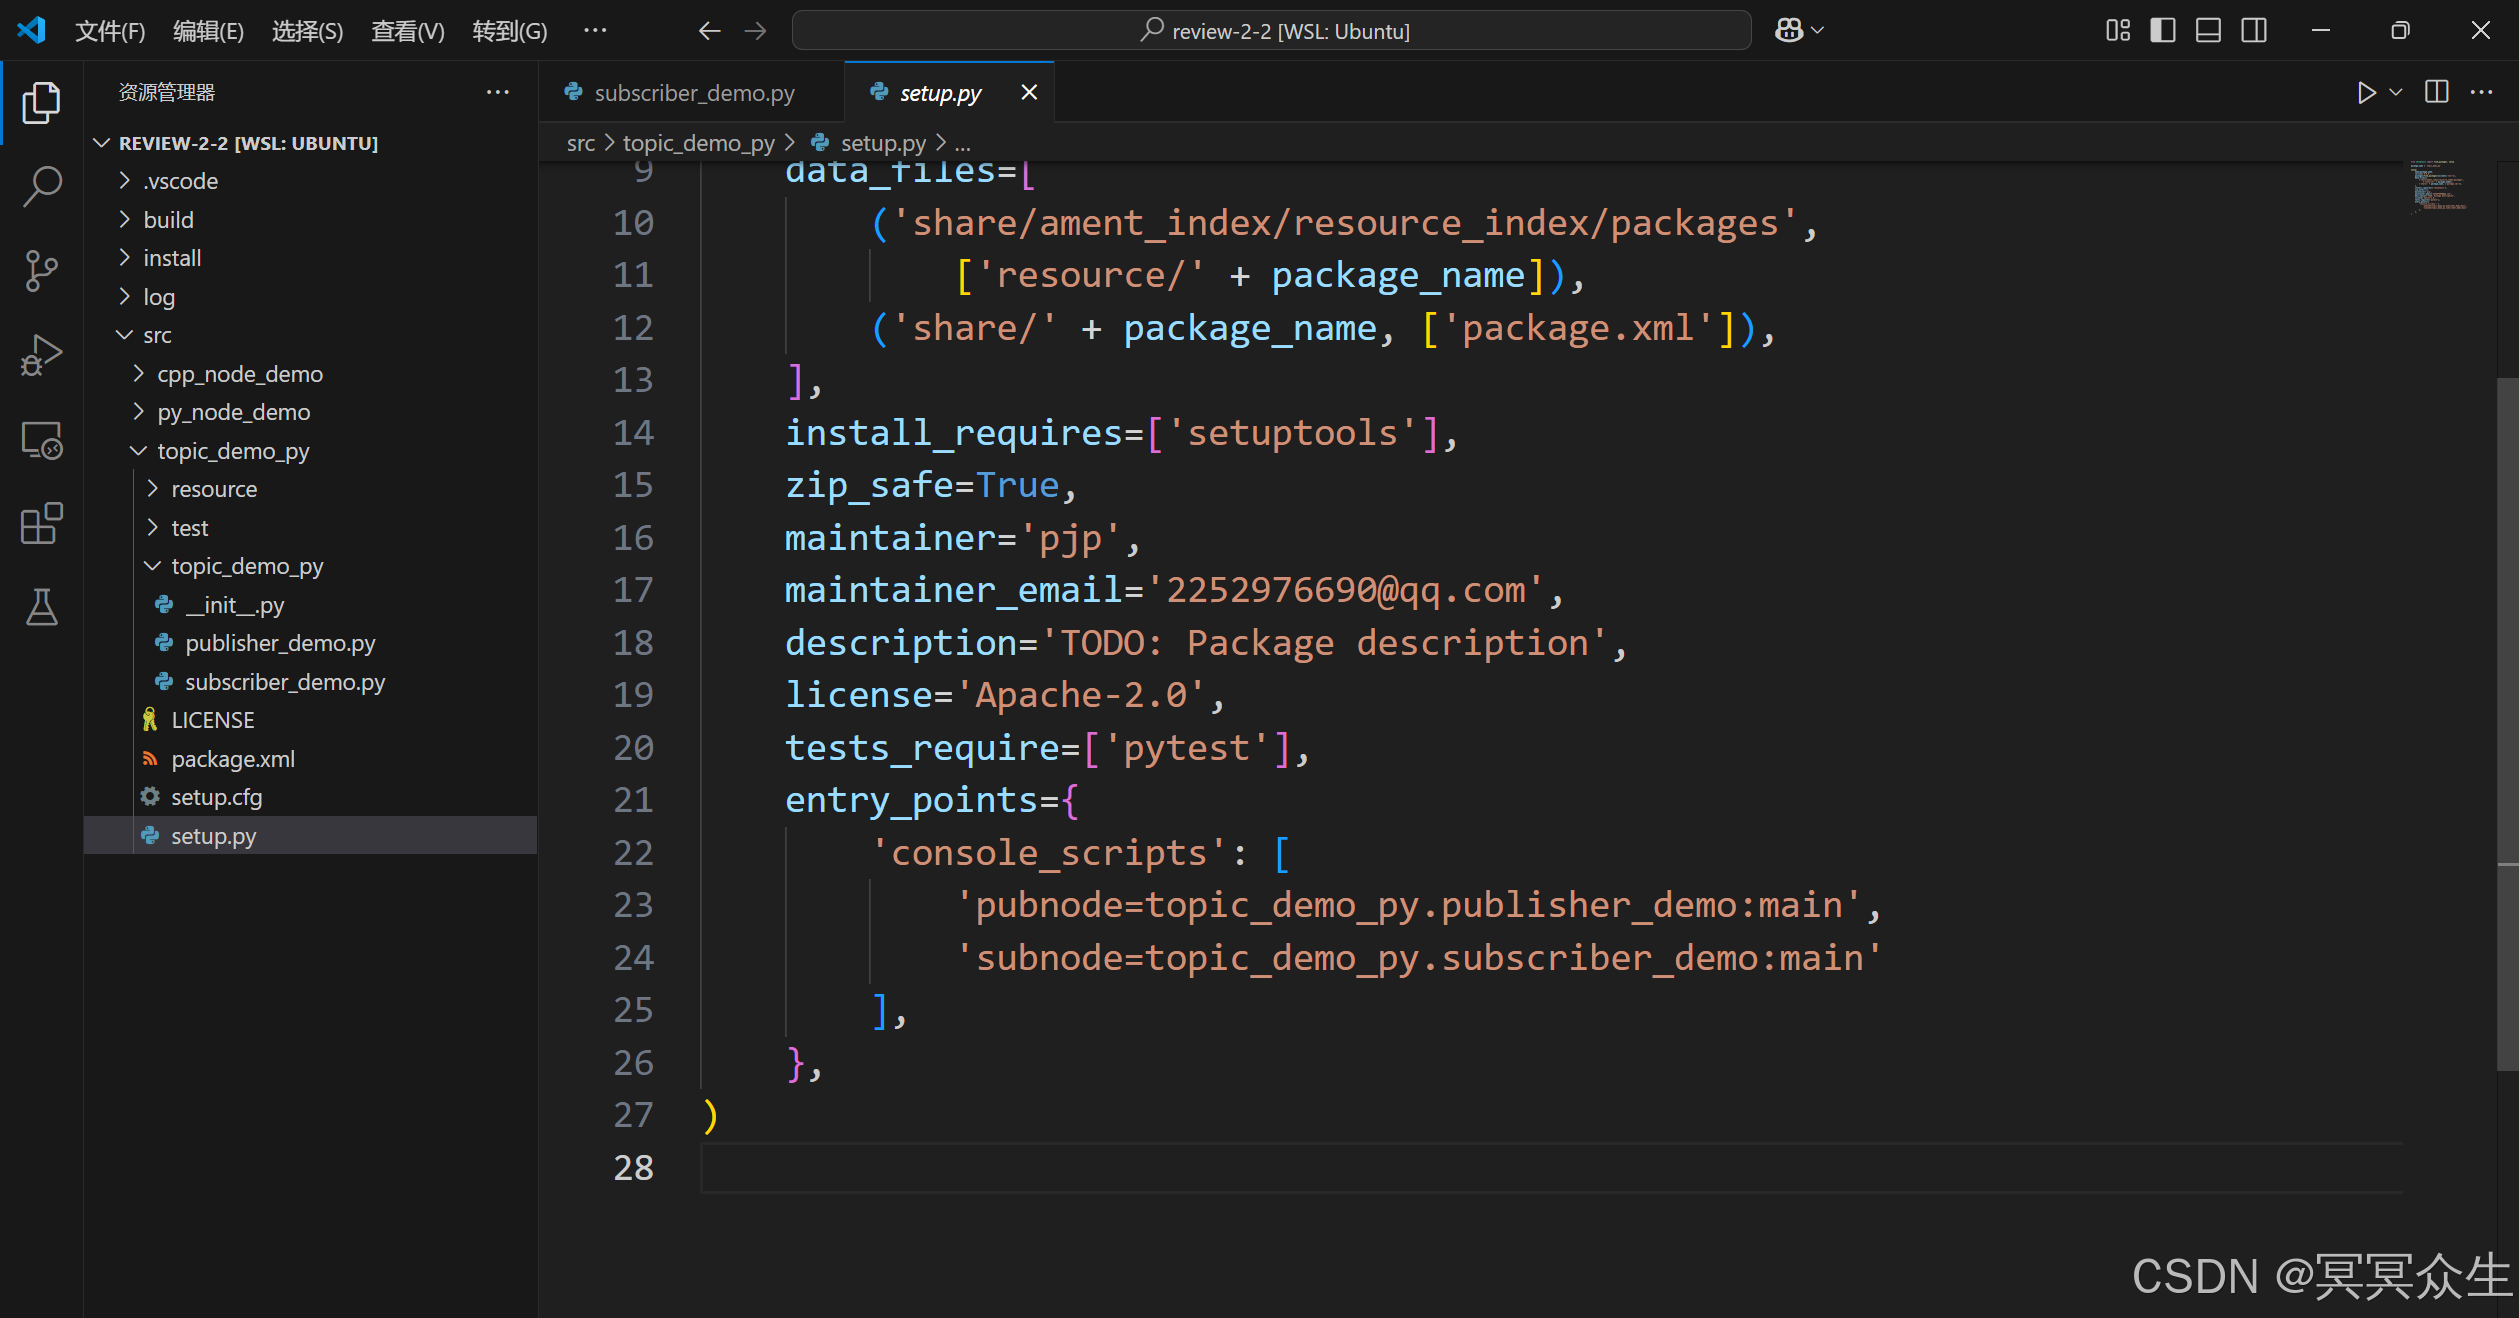The height and width of the screenshot is (1318, 2519).
Task: Toggle the secondary side bar visibility
Action: pos(2254,31)
